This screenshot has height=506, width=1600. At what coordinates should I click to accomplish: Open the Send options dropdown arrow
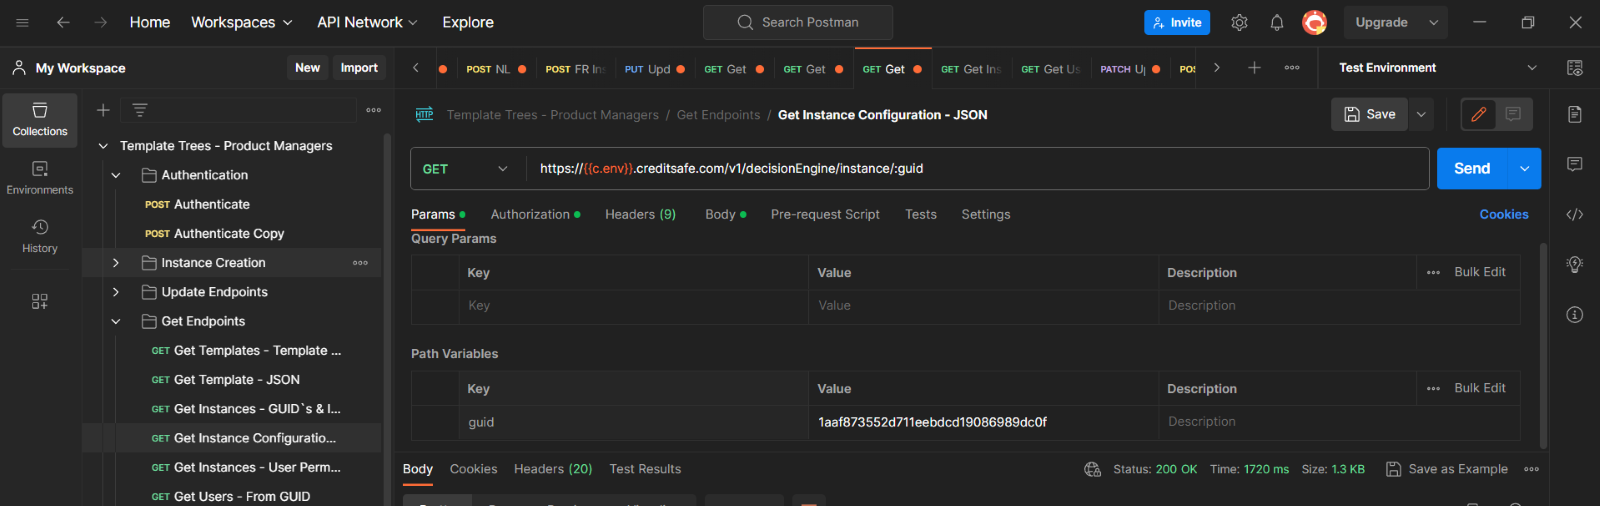click(1524, 168)
